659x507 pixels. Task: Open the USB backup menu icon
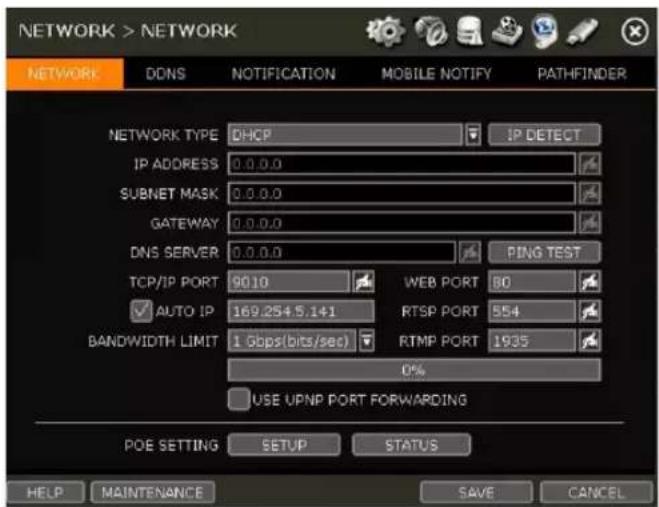[582, 32]
